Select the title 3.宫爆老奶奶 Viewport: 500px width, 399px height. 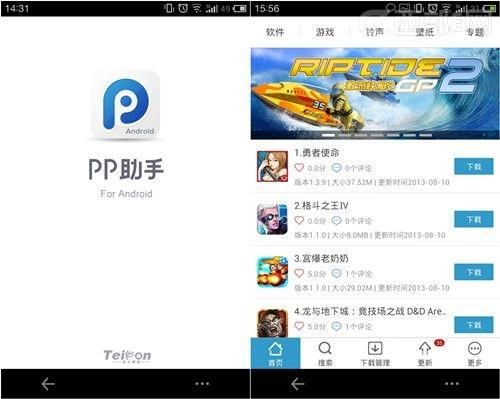321,258
